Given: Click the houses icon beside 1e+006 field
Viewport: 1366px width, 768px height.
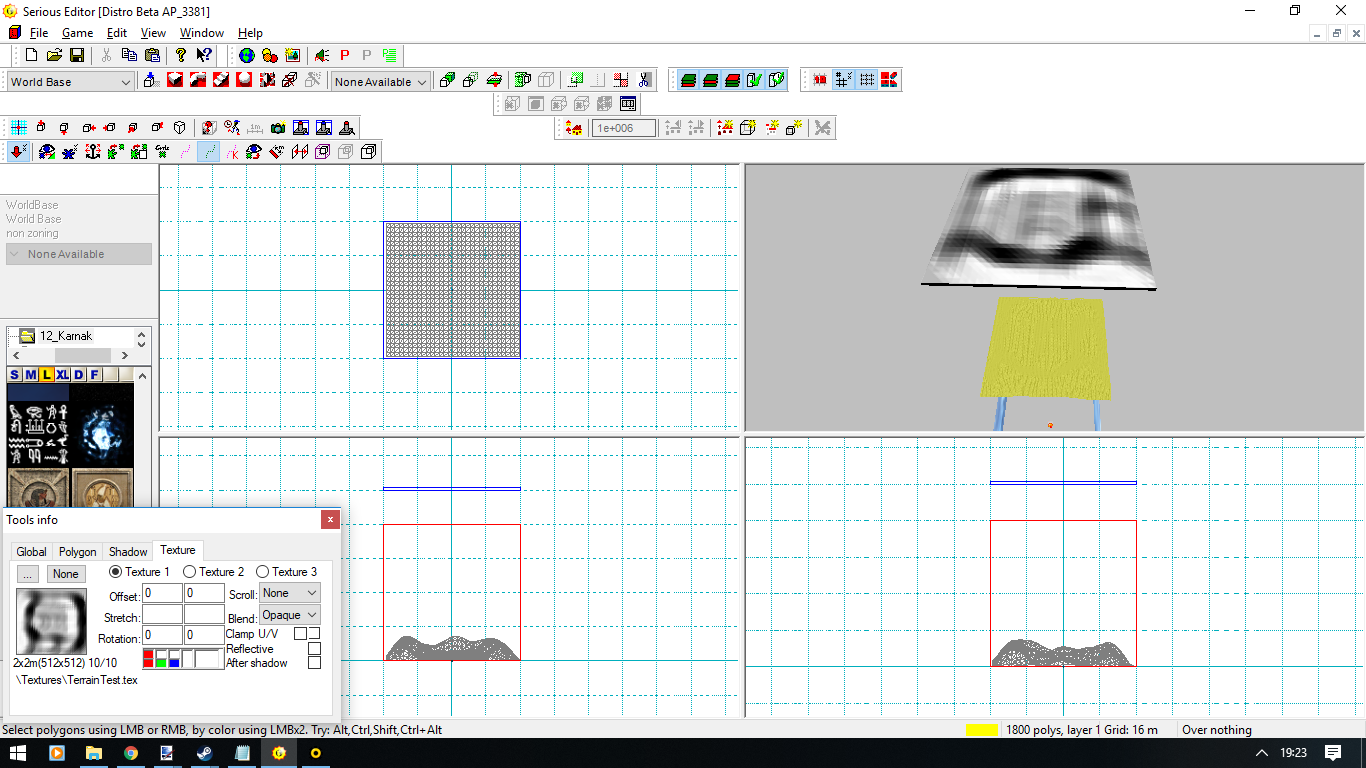Looking at the screenshot, I should [x=574, y=128].
